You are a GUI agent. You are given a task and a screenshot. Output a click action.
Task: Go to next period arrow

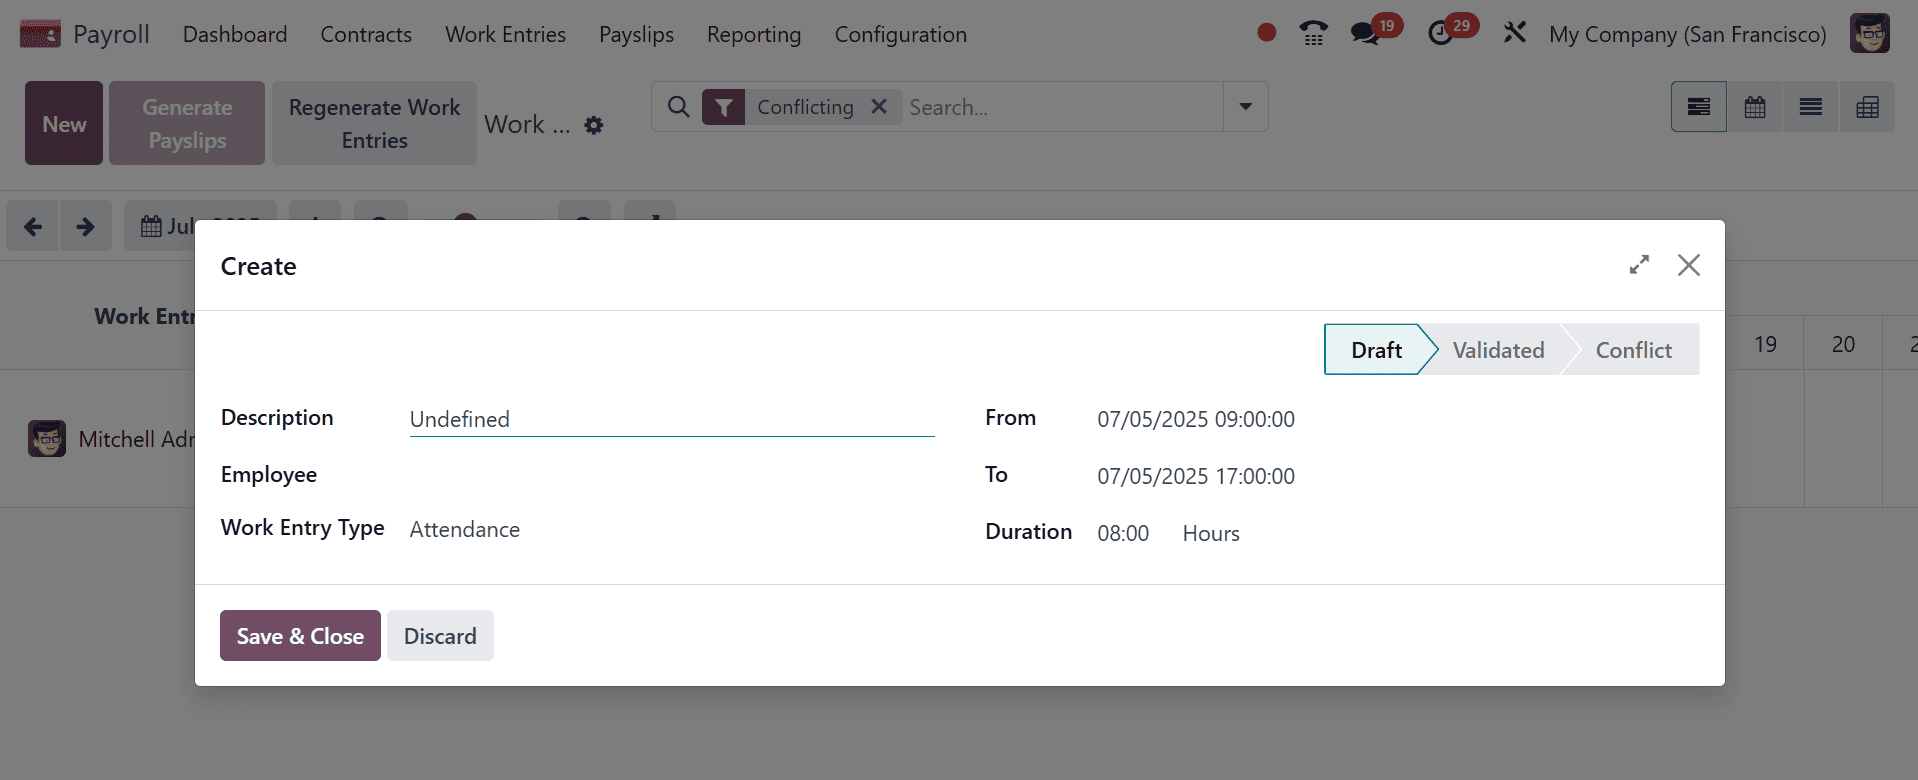[x=86, y=226]
